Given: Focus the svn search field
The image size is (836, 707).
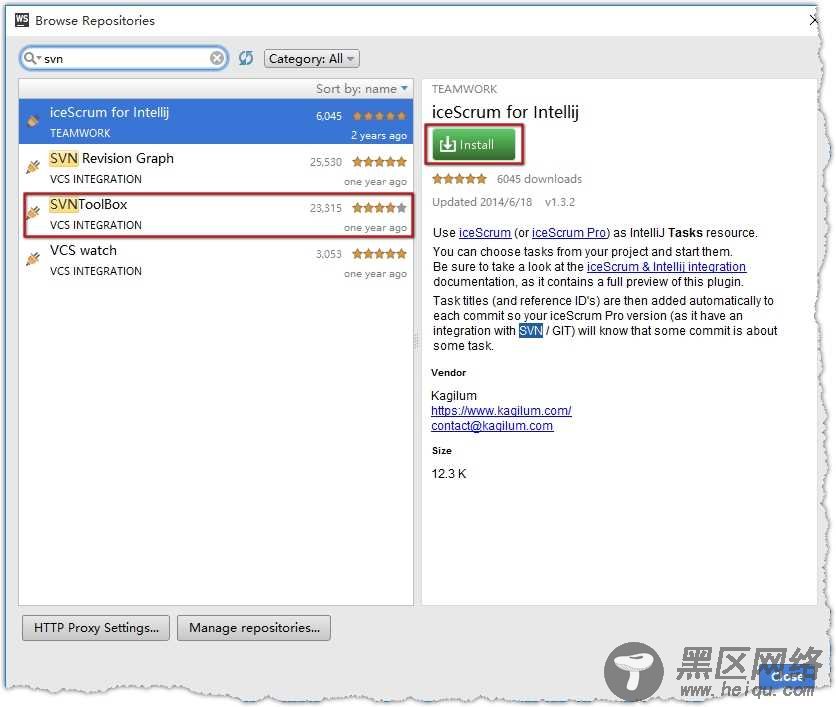Looking at the screenshot, I should pyautogui.click(x=124, y=58).
